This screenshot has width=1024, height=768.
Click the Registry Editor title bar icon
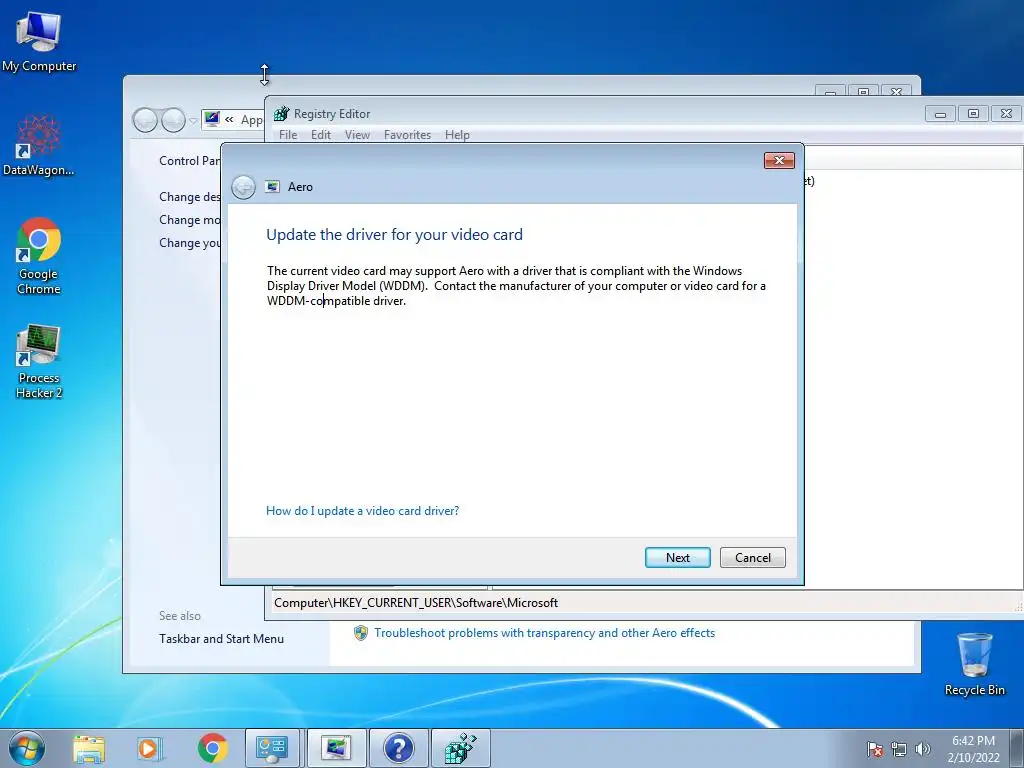[x=281, y=114]
